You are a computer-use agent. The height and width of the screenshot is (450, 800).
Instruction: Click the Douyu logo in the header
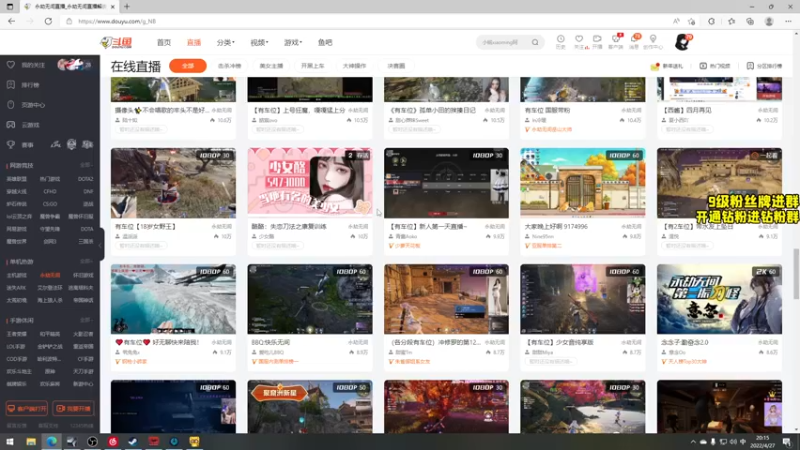click(x=116, y=42)
